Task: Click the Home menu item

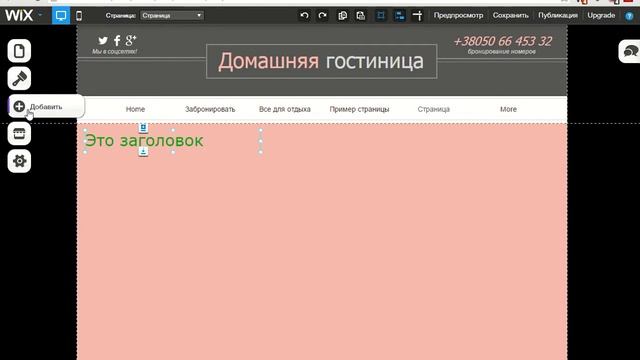Action: coord(135,109)
